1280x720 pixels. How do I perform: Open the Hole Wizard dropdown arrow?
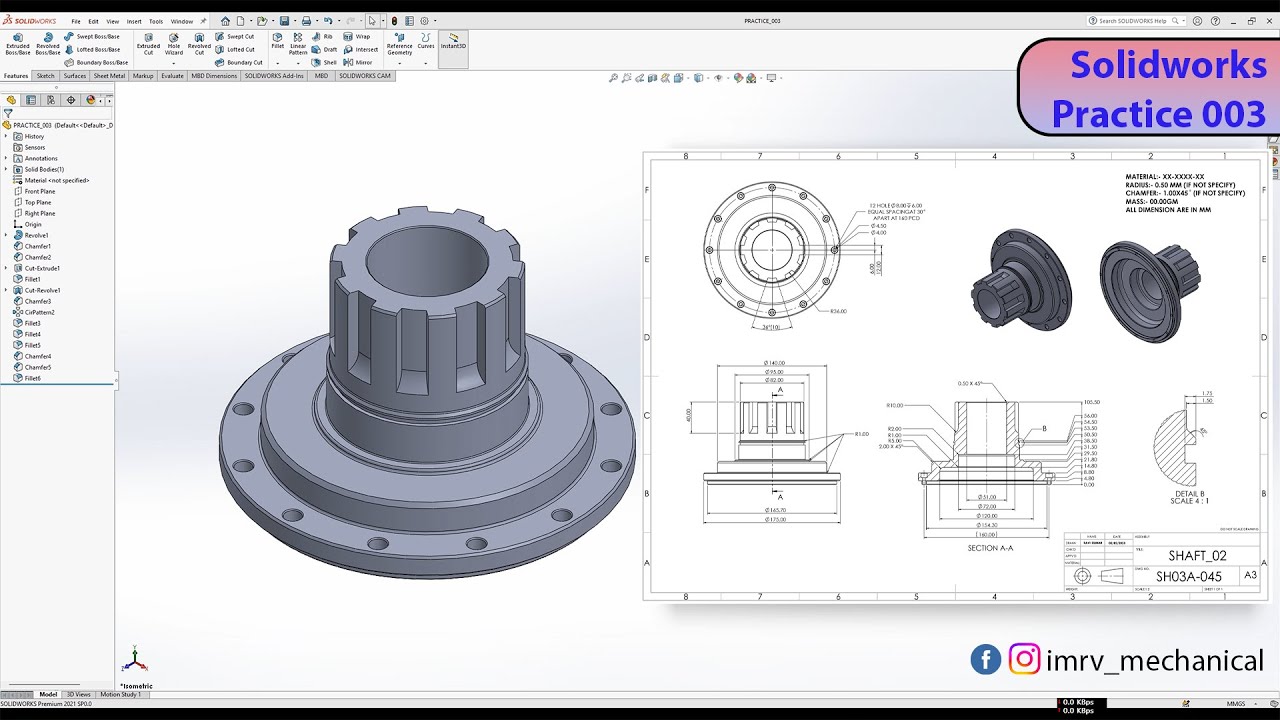pyautogui.click(x=174, y=63)
